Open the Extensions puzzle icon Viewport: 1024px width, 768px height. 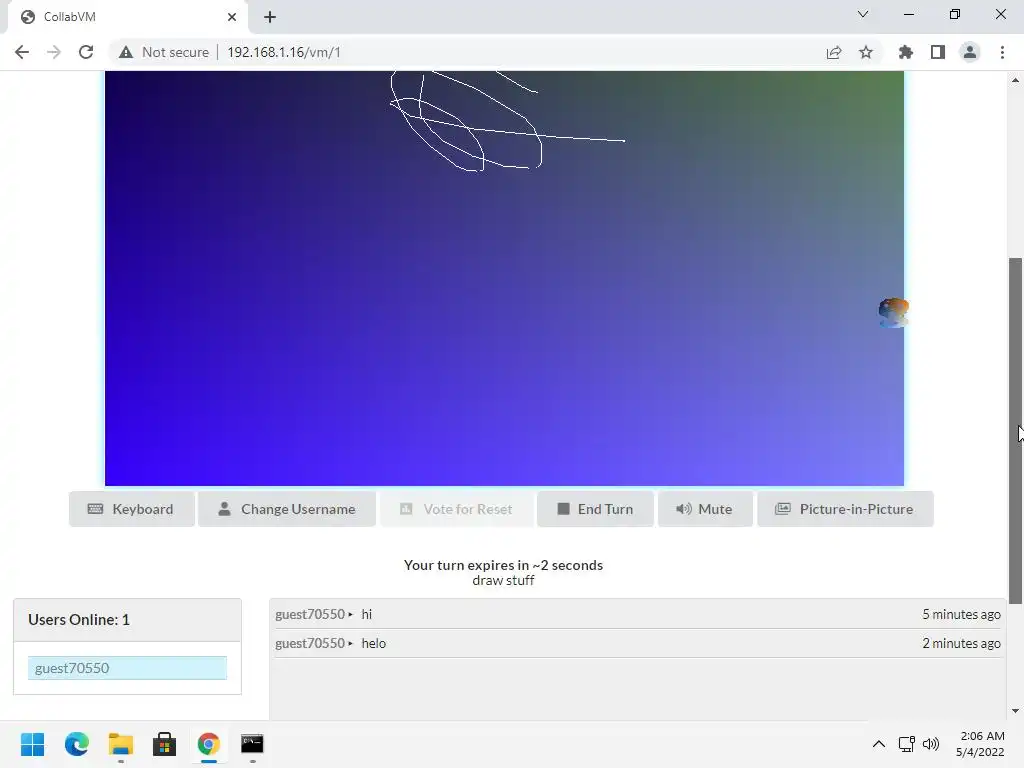[905, 52]
